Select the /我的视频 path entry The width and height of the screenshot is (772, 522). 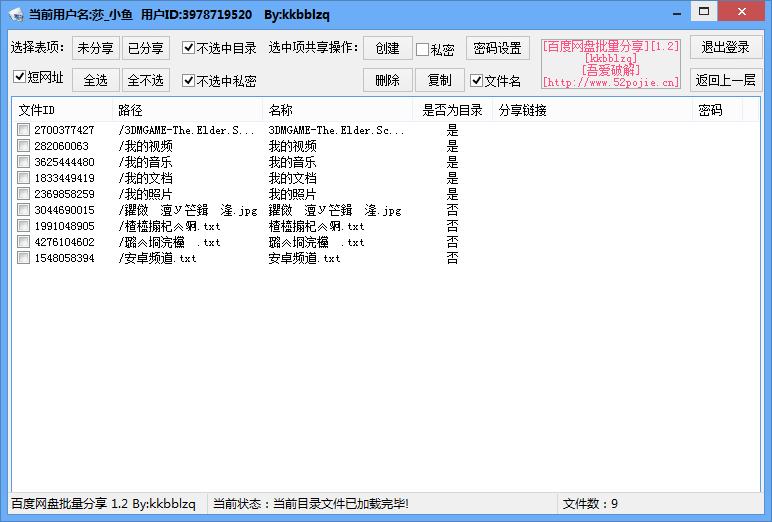[x=145, y=146]
